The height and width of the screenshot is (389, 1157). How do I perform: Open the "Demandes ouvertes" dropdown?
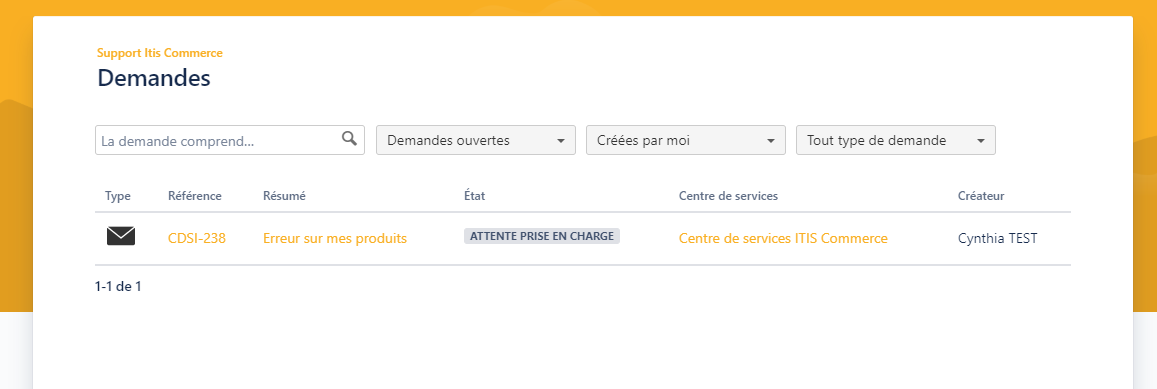pyautogui.click(x=476, y=140)
